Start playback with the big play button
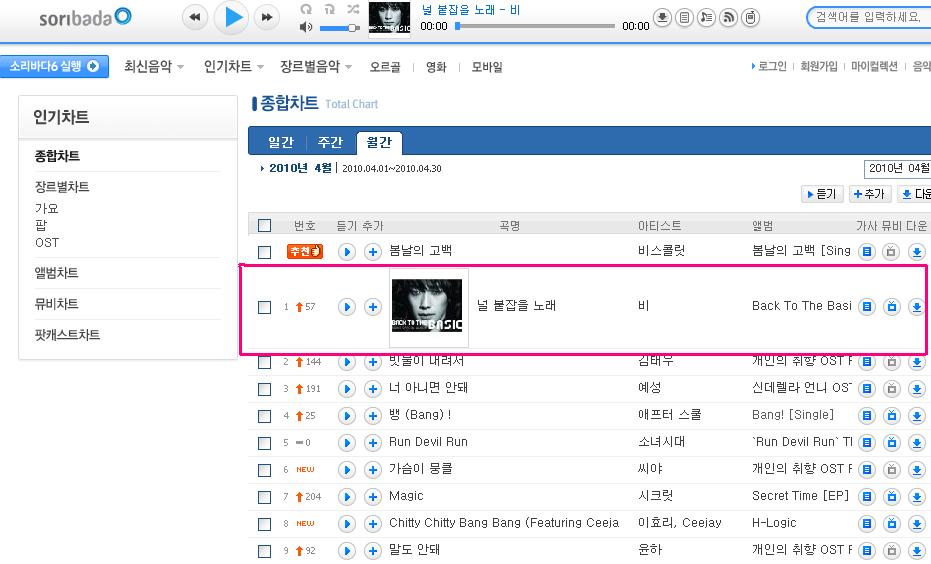The image size is (931, 564). tap(231, 18)
